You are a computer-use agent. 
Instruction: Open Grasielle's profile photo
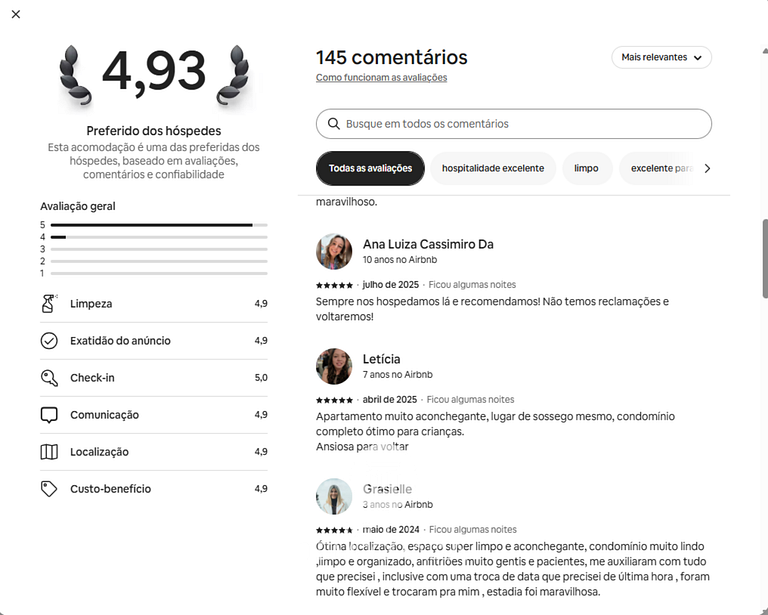tap(334, 497)
